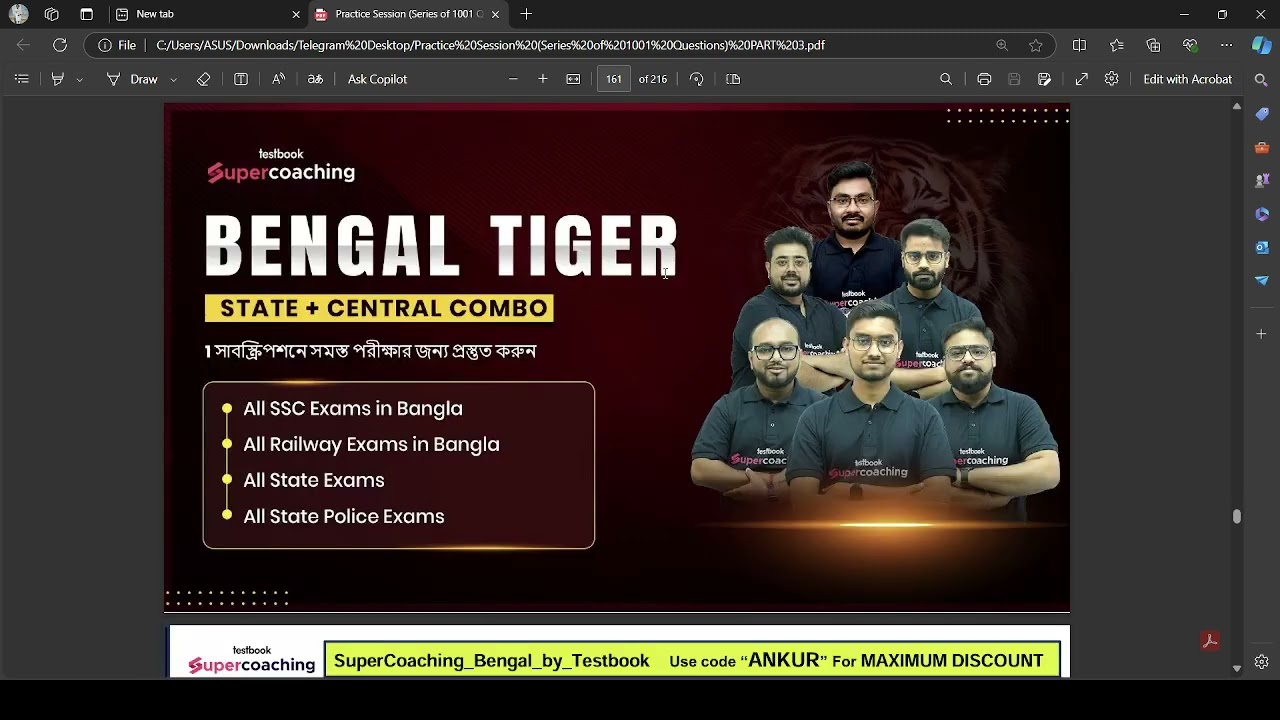Open the Copilot sidebar
Viewport: 1280px width, 720px height.
1262,45
